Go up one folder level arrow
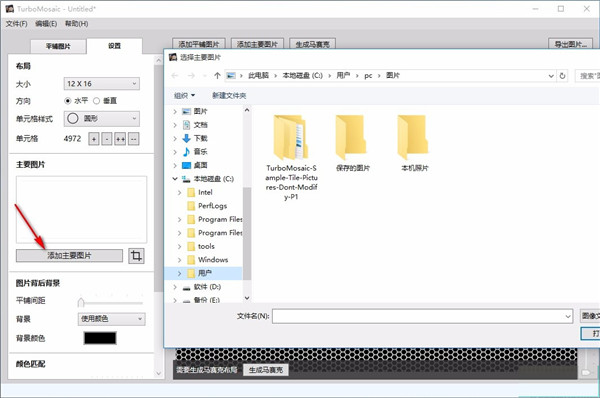The image size is (600, 398). click(x=217, y=76)
